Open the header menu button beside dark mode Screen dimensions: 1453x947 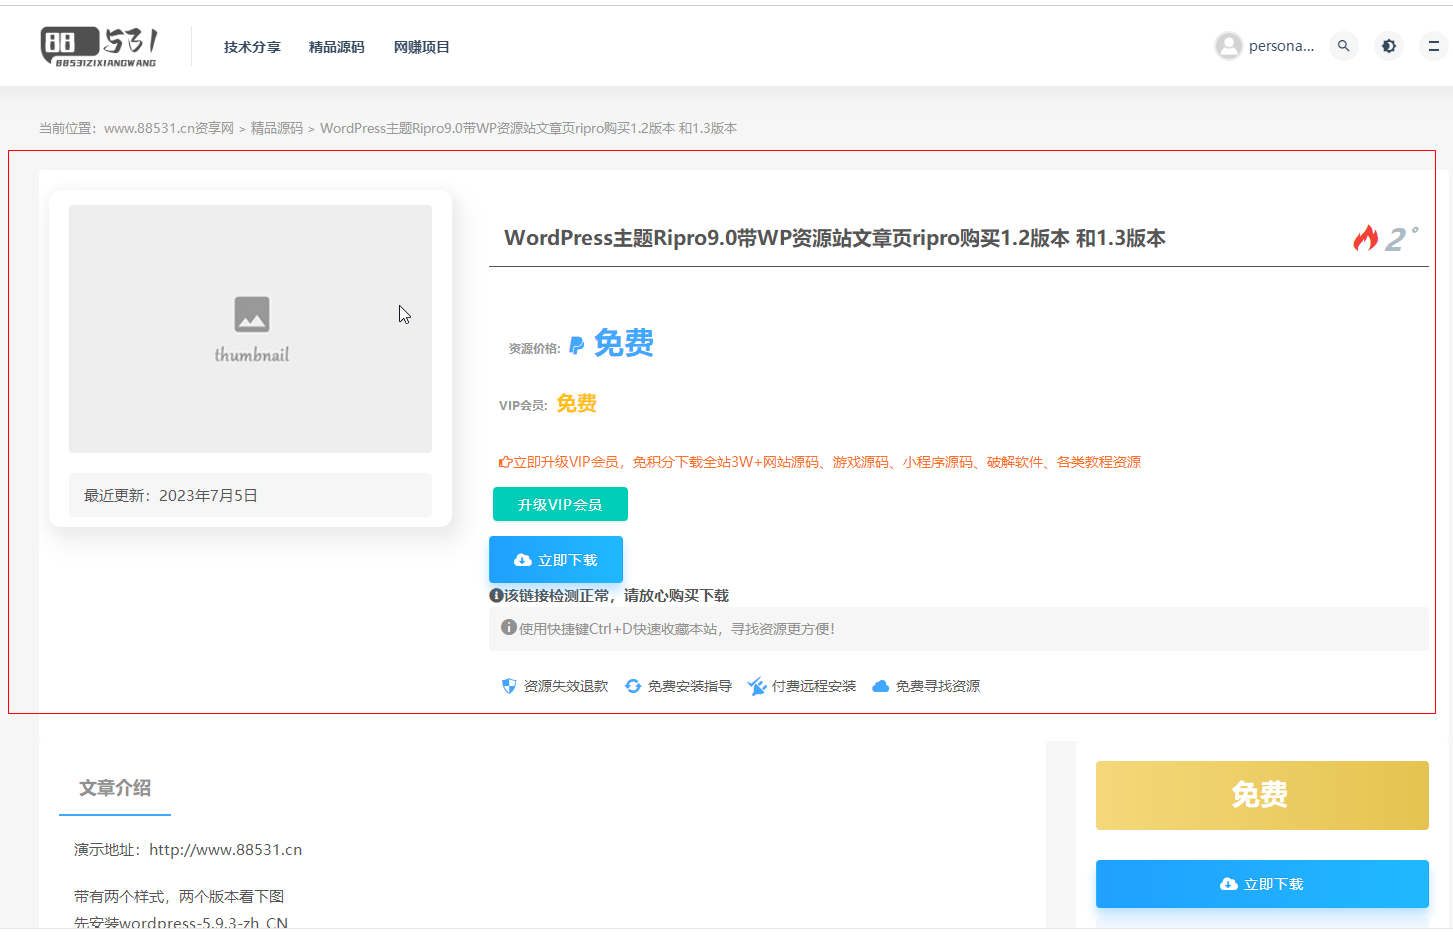point(1433,46)
